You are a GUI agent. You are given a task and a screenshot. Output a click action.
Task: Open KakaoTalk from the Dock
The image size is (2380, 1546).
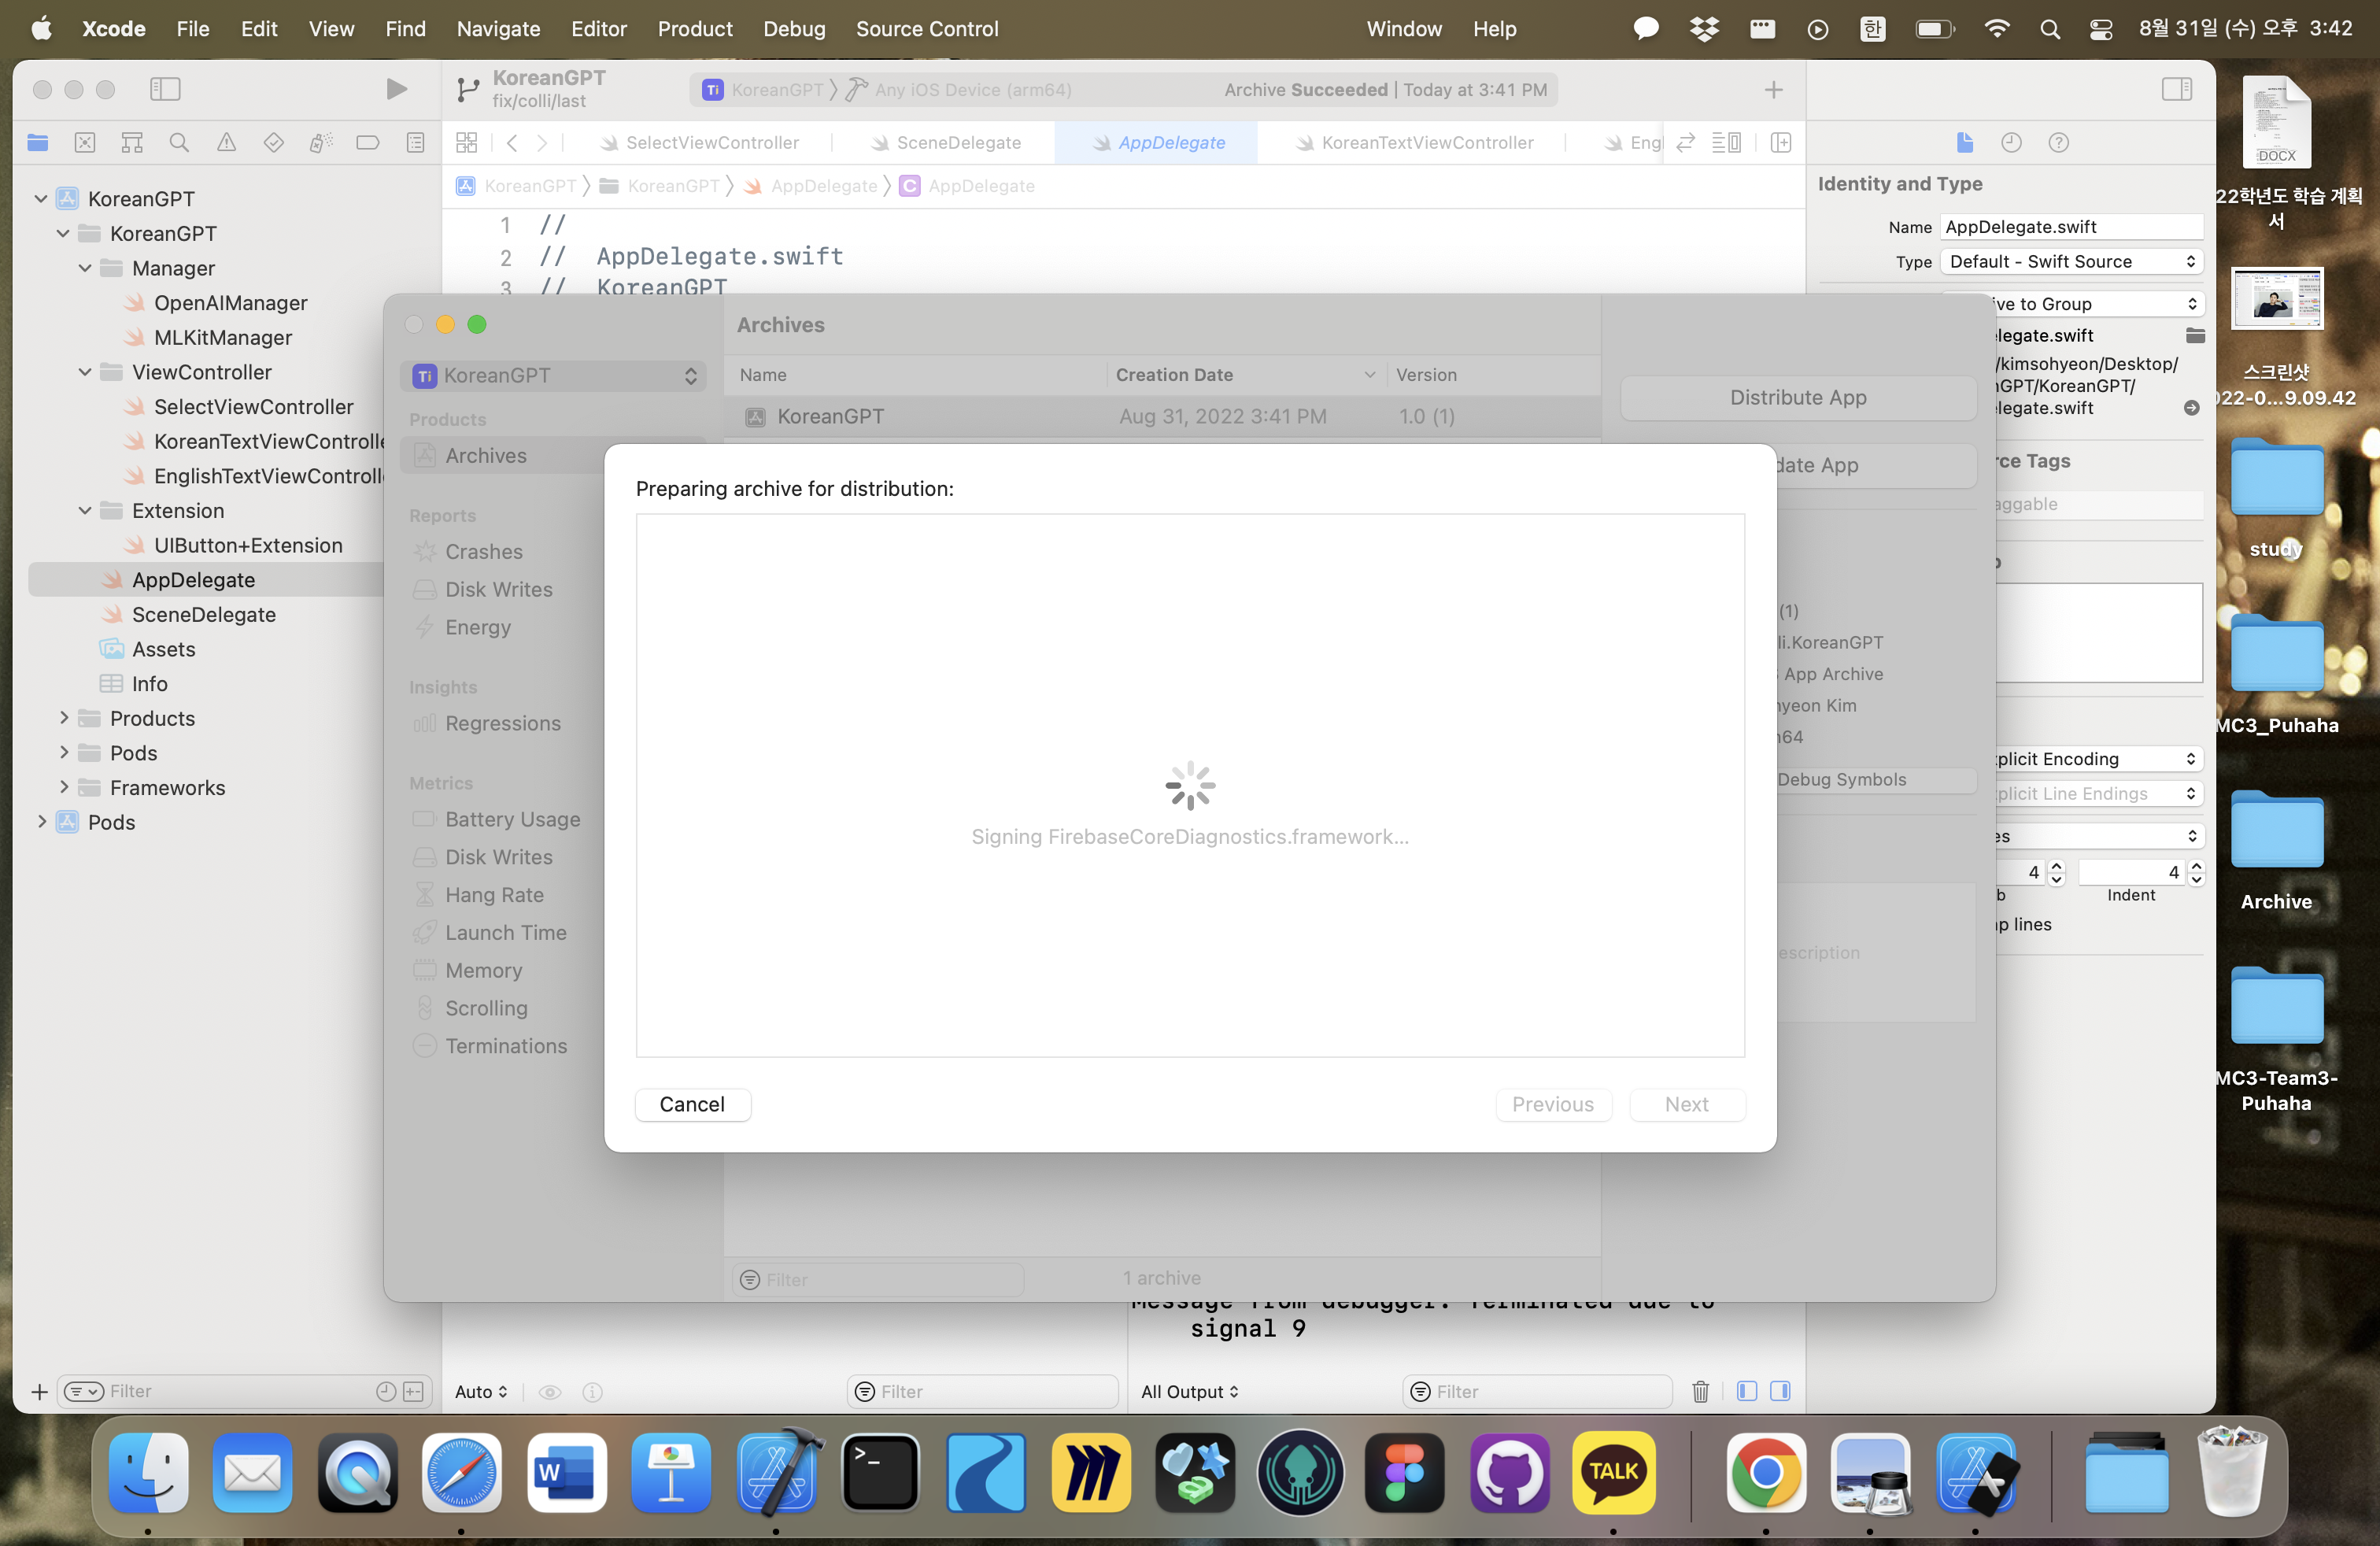(1613, 1473)
